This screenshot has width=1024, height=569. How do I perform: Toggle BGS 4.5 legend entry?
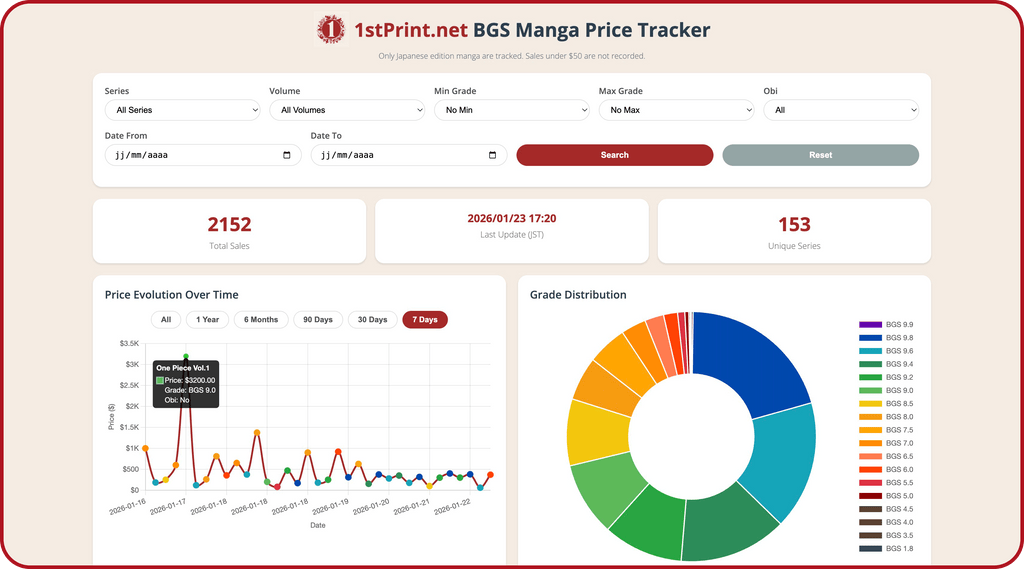(886, 509)
